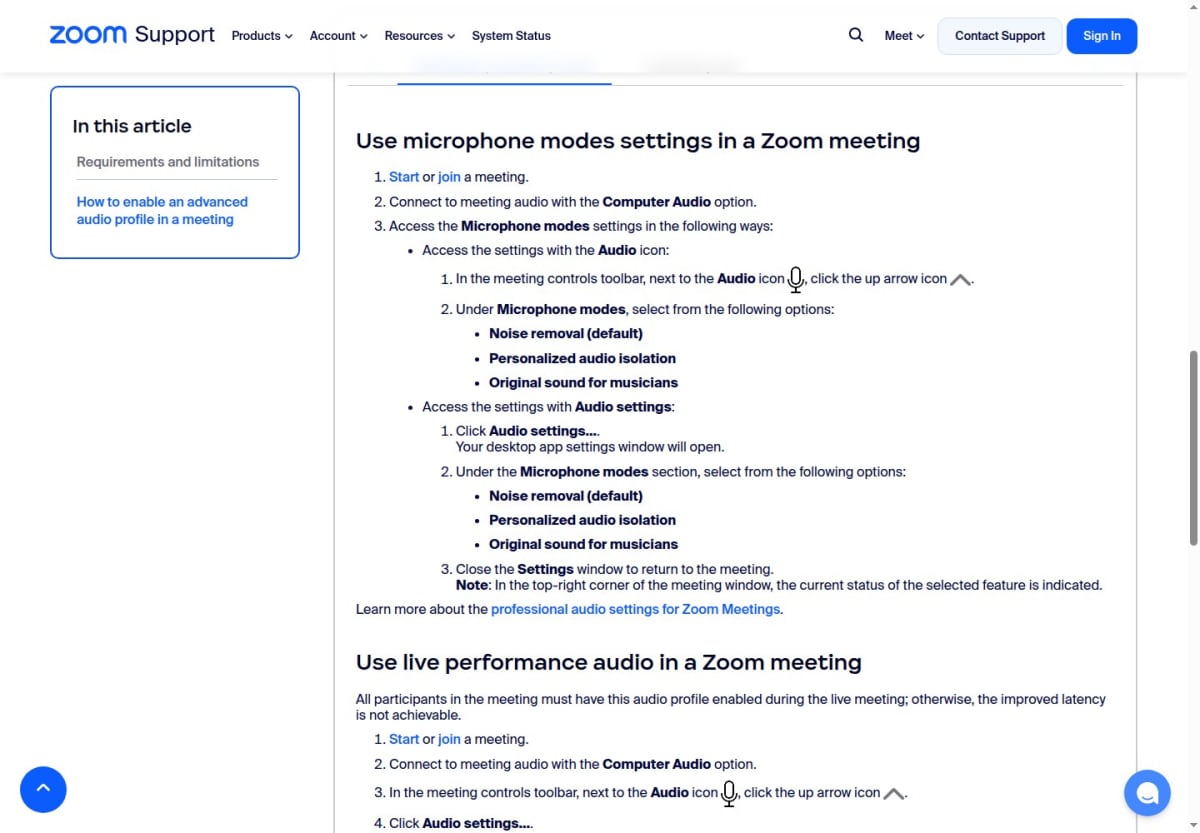Click text Your desktop app settings window will open
Viewport: 1200px width, 833px height.
tap(590, 447)
